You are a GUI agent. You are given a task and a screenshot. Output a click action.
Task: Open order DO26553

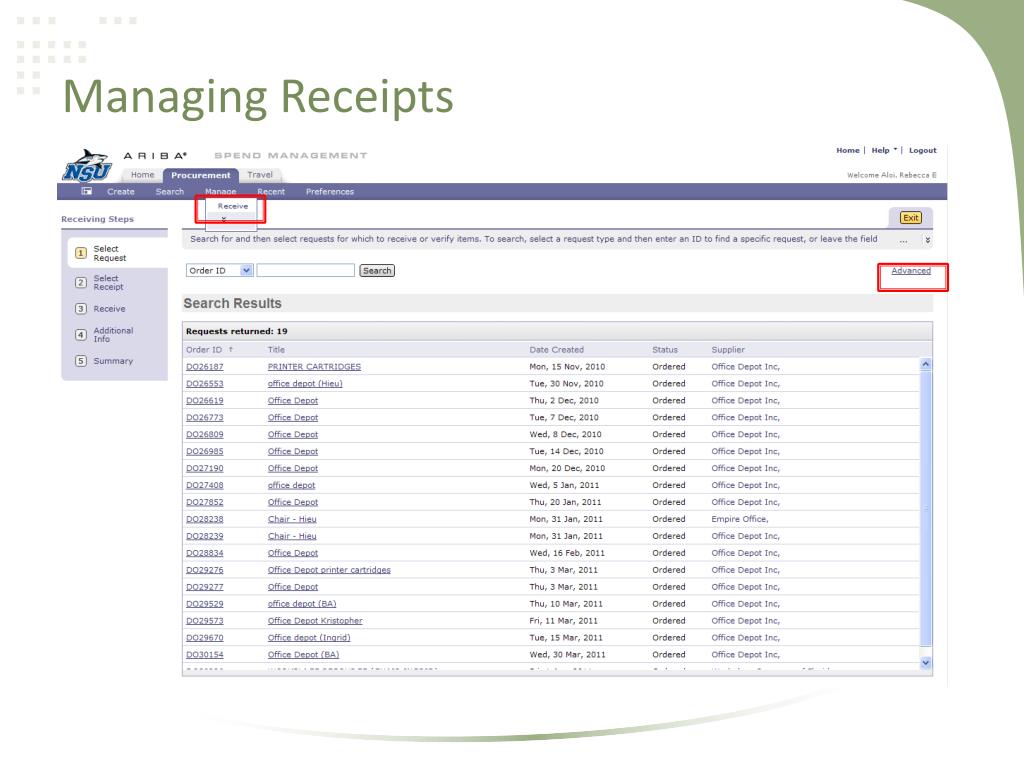204,384
